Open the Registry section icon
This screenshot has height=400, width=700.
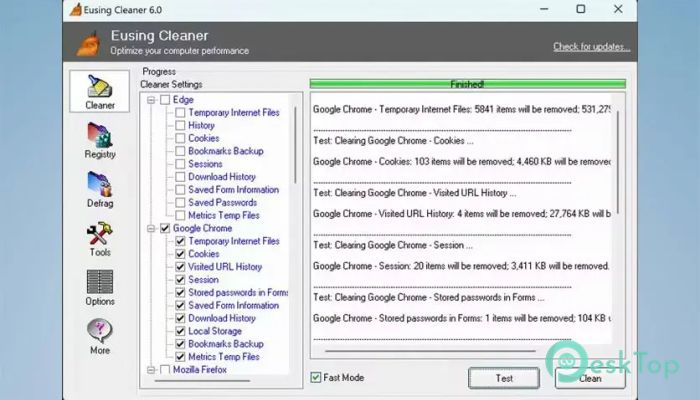(100, 140)
